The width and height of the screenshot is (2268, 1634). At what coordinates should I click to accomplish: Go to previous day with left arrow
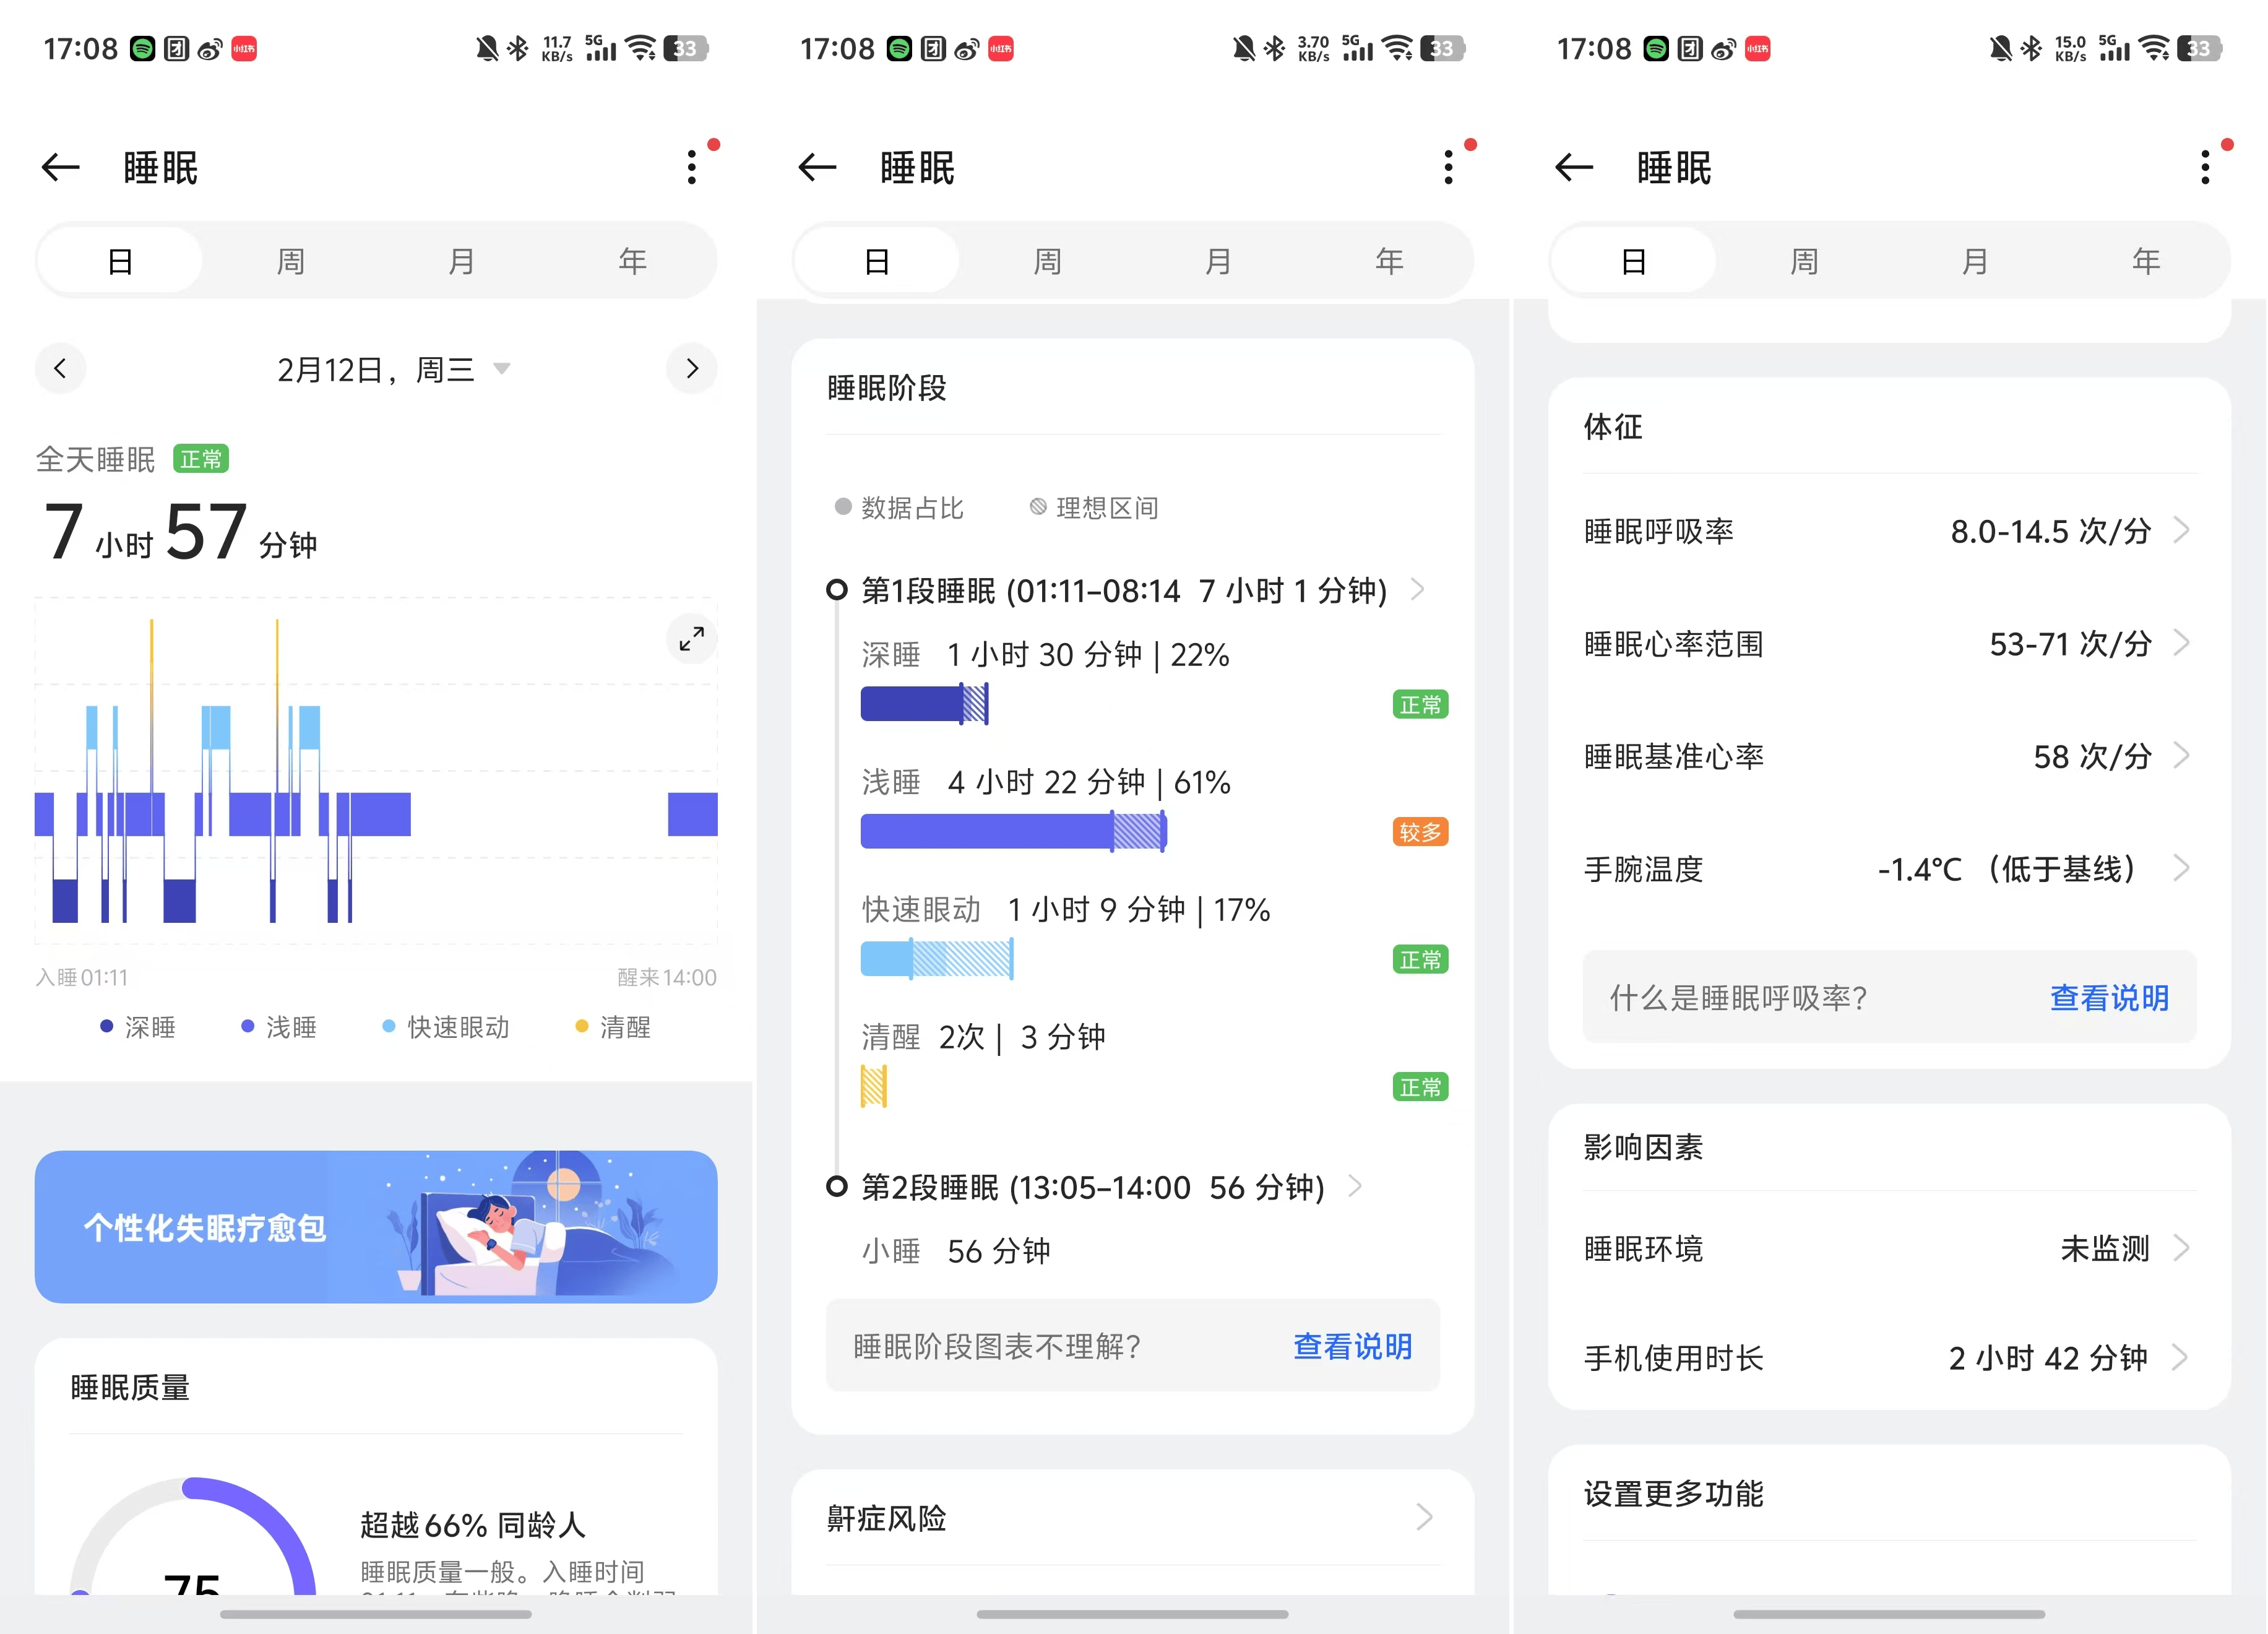click(x=60, y=369)
